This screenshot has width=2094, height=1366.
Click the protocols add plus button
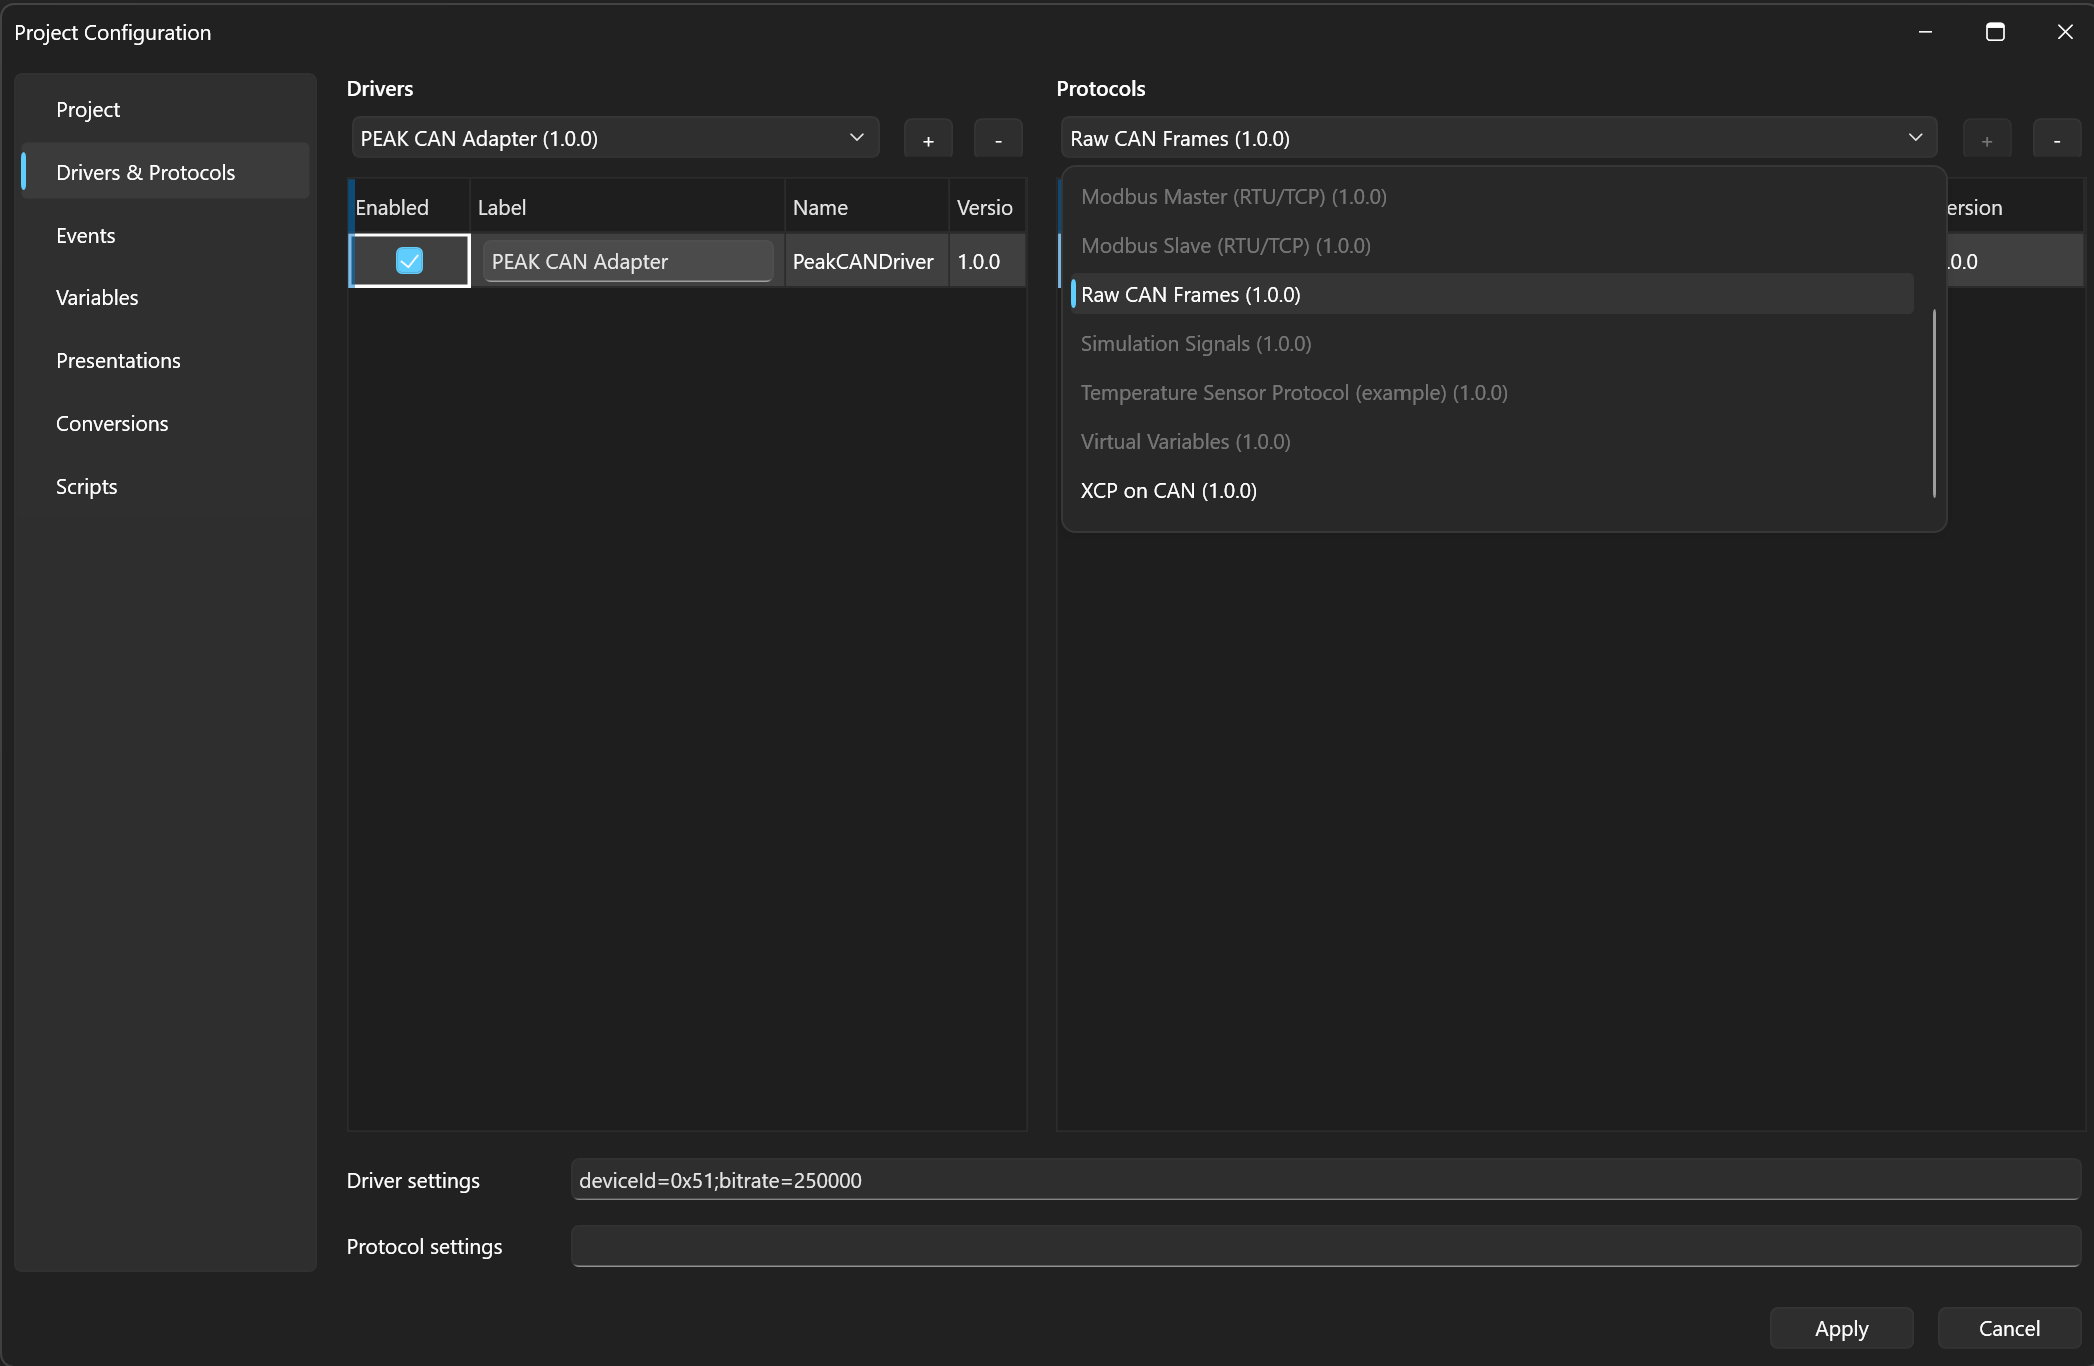pyautogui.click(x=1987, y=140)
